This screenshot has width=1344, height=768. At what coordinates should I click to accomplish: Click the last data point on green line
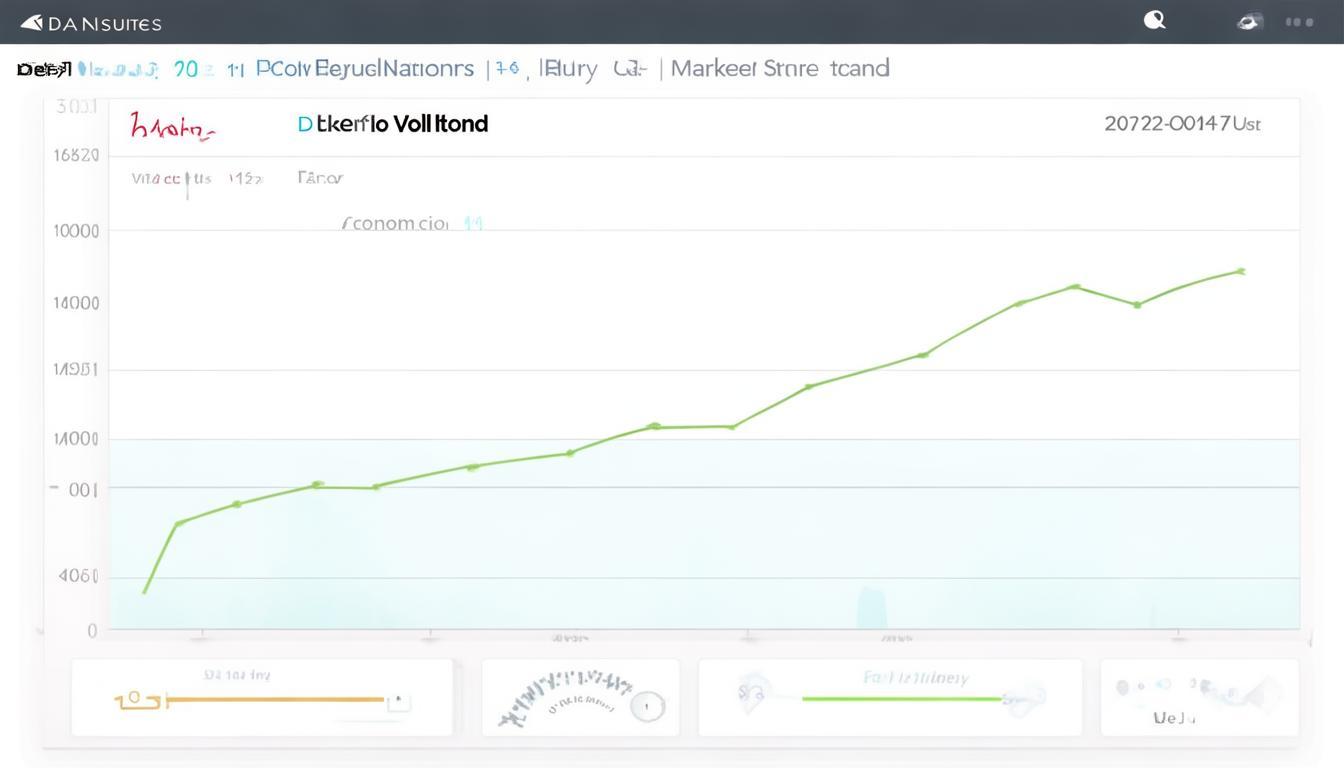[1241, 271]
